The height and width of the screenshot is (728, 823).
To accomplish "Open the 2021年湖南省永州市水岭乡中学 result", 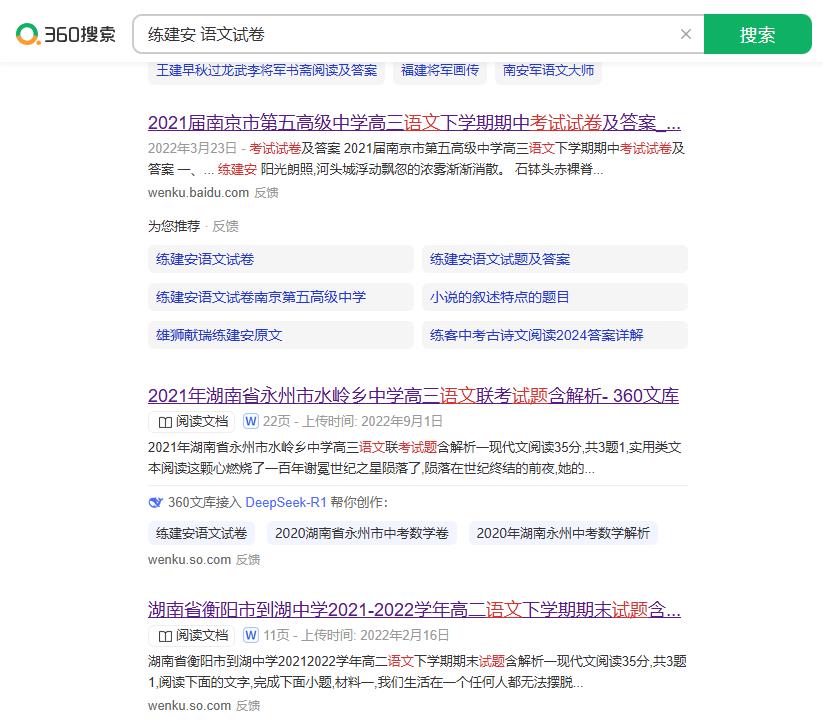I will coord(413,395).
